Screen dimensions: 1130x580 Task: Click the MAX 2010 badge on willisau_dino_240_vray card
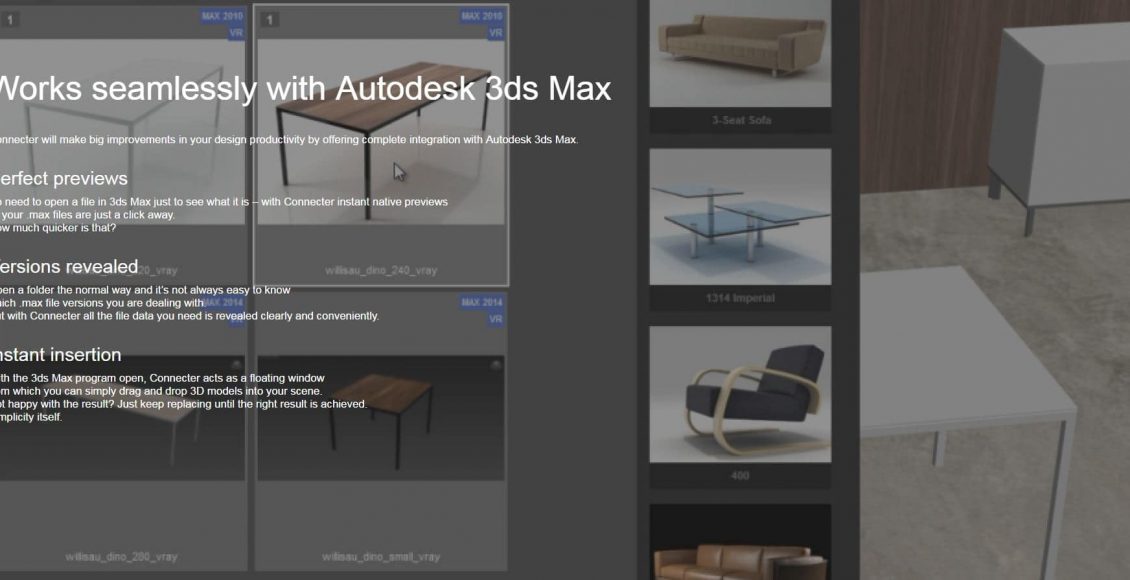click(482, 16)
